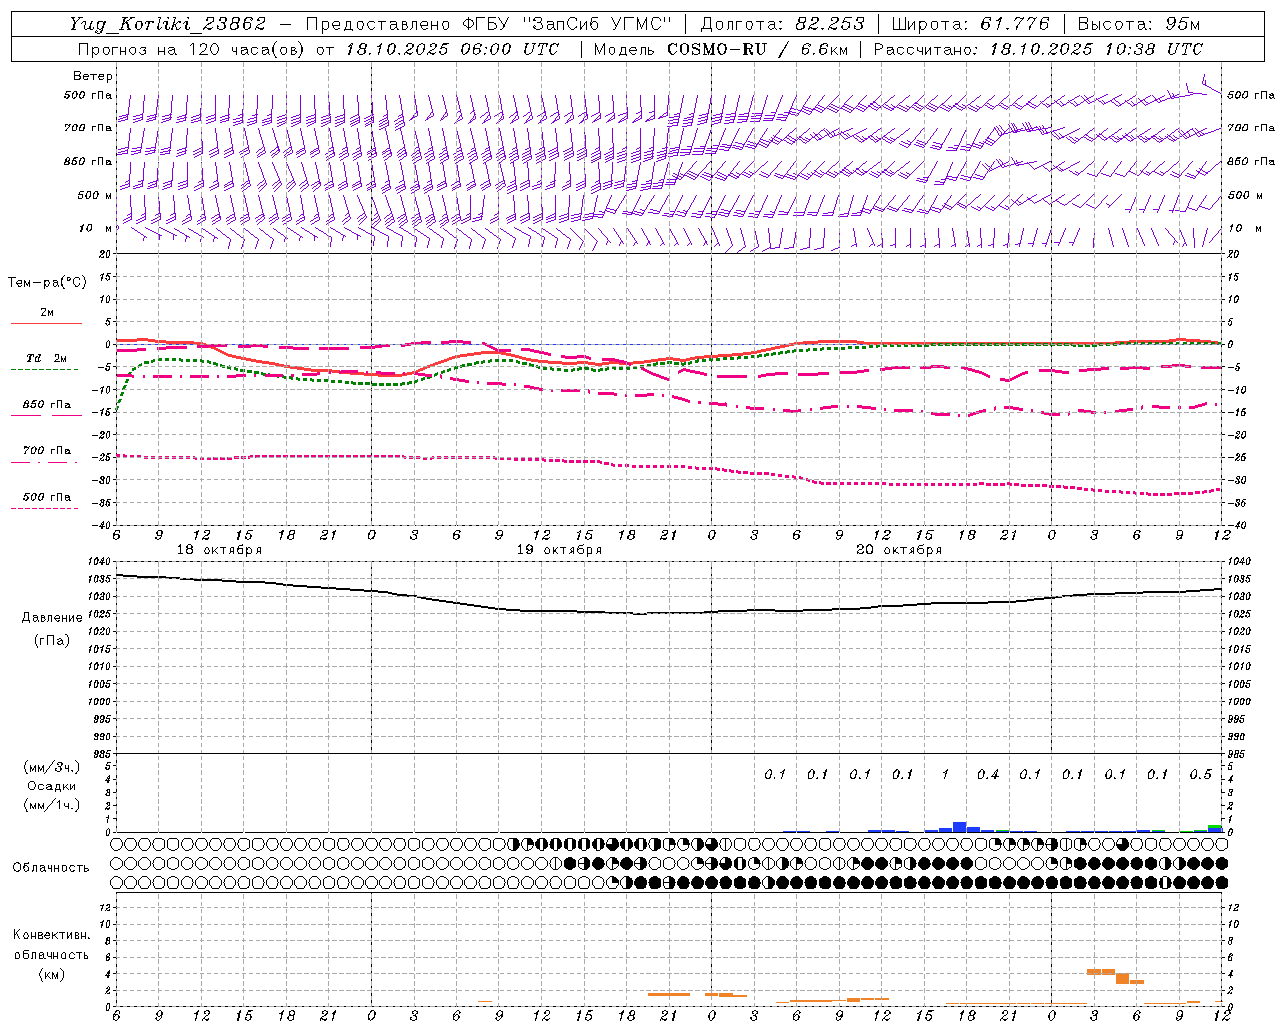Select the provider text ФГБУ "ЗапСиб УГМС"

coord(567,24)
